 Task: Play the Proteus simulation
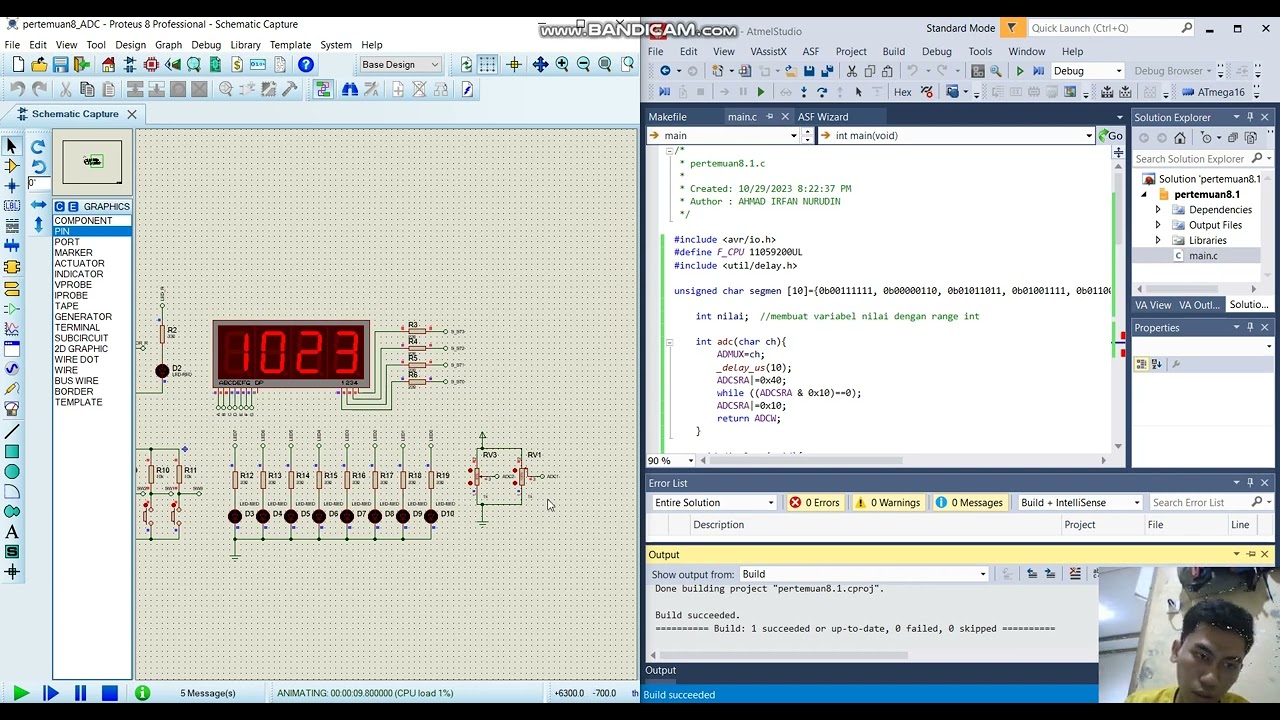coord(20,693)
